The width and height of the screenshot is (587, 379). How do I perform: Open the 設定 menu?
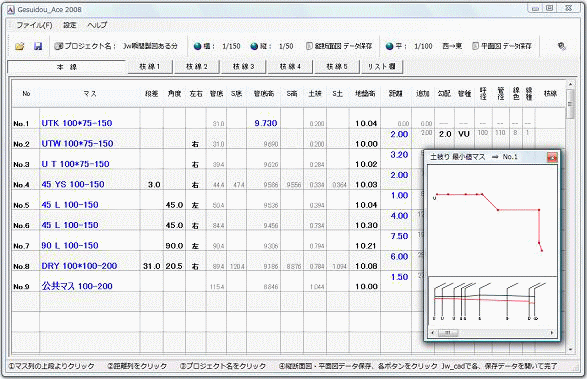(x=70, y=25)
